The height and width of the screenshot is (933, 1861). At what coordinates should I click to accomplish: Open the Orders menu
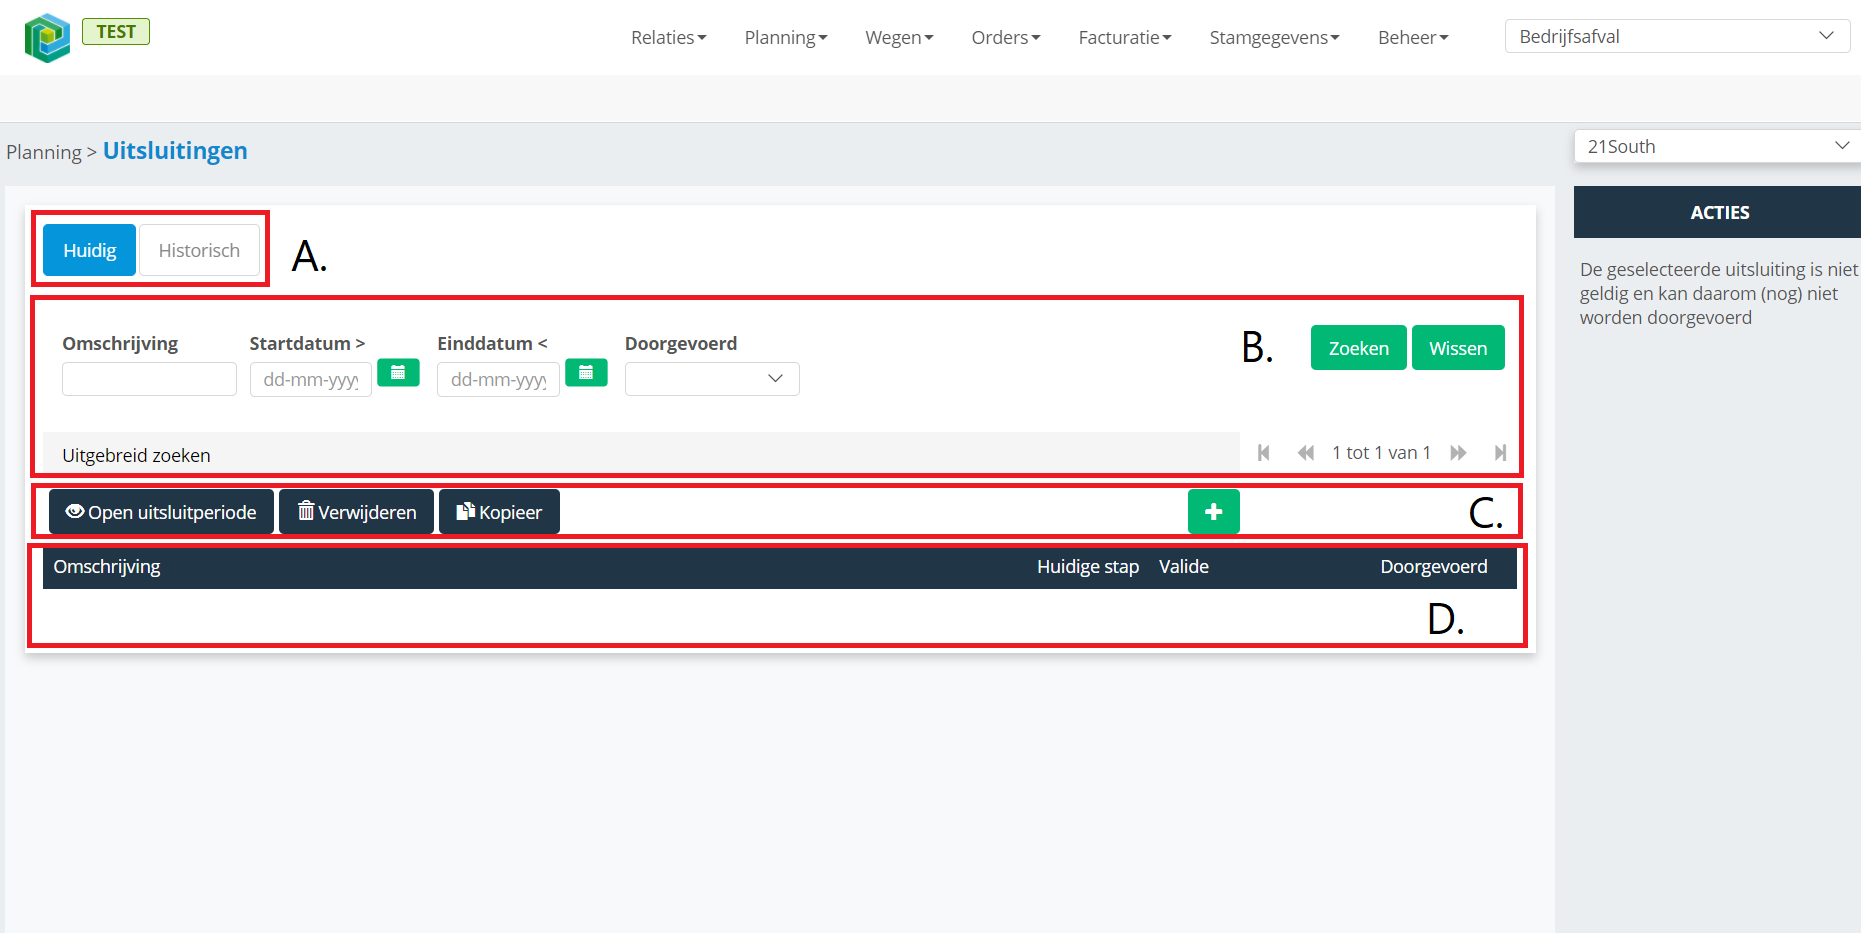pyautogui.click(x=1006, y=37)
